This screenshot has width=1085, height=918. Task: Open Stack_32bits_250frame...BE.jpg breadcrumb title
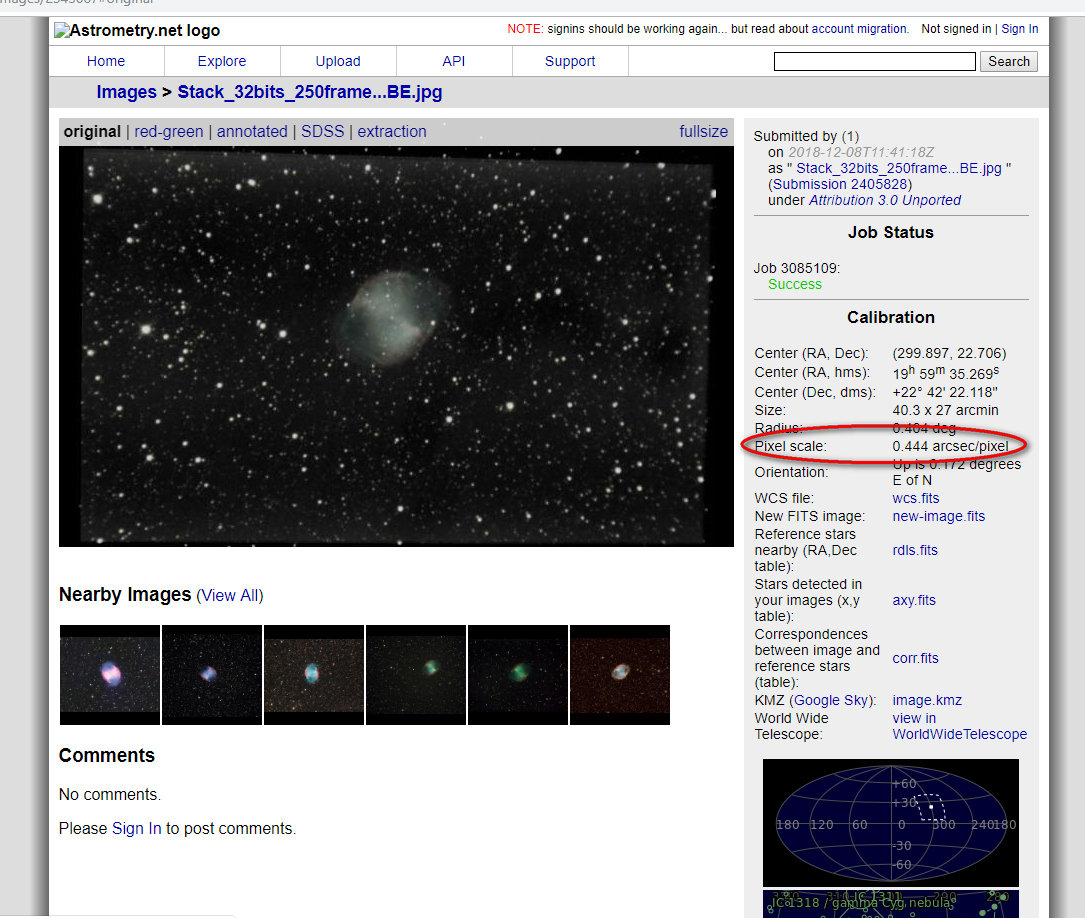pos(309,92)
